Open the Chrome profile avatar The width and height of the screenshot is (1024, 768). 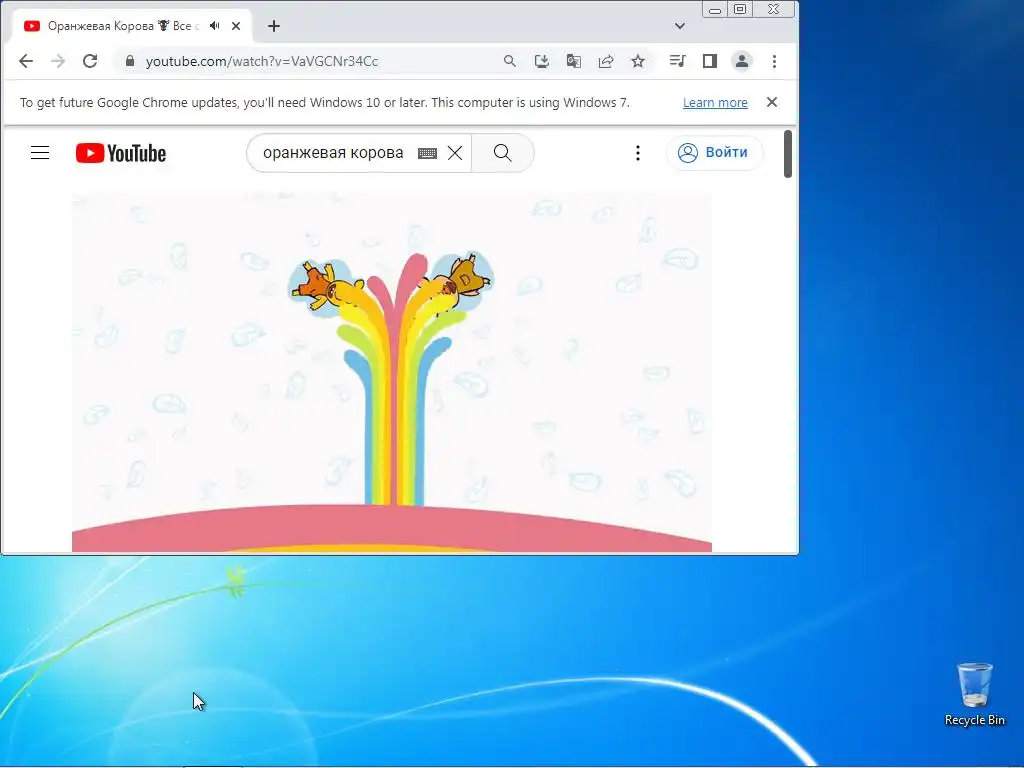(742, 61)
